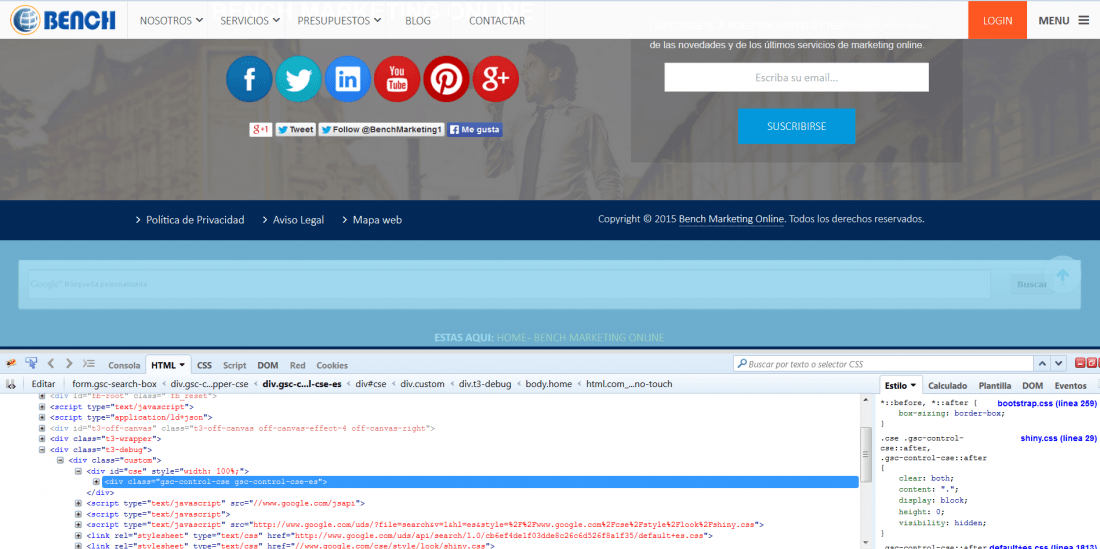Click the HOME breadcrumb link
1100x549 pixels.
coord(510,337)
